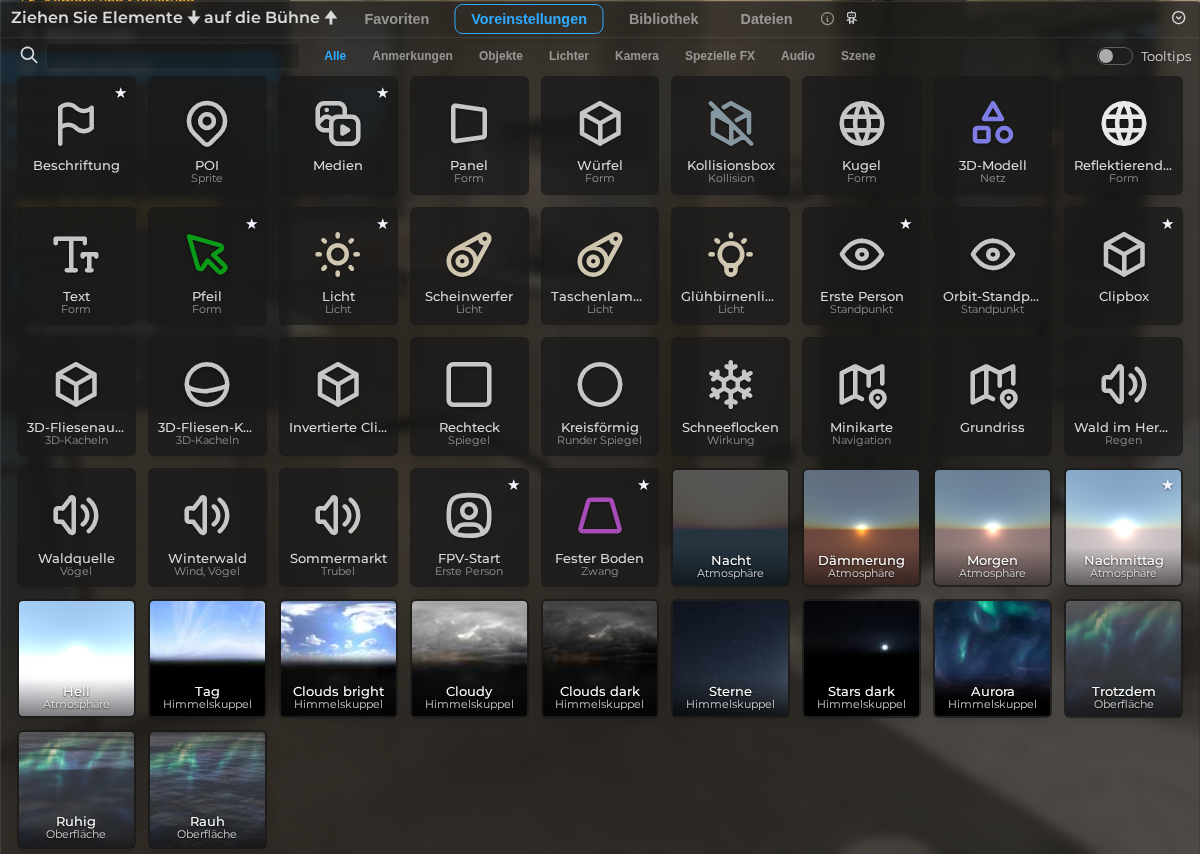The width and height of the screenshot is (1200, 854).
Task: Select the Kreisförmig round mirror preset
Action: (x=600, y=397)
